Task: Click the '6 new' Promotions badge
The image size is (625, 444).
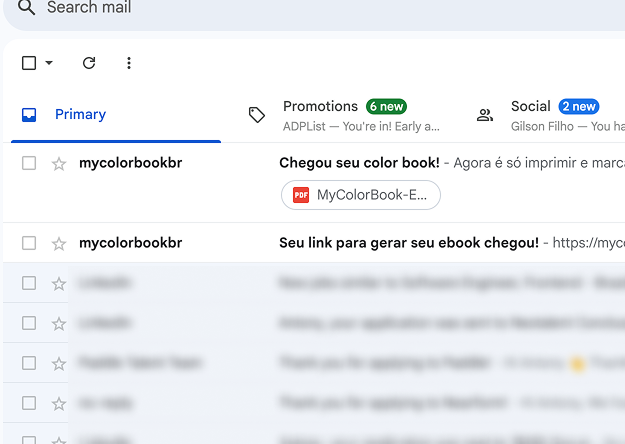Action: (x=386, y=107)
